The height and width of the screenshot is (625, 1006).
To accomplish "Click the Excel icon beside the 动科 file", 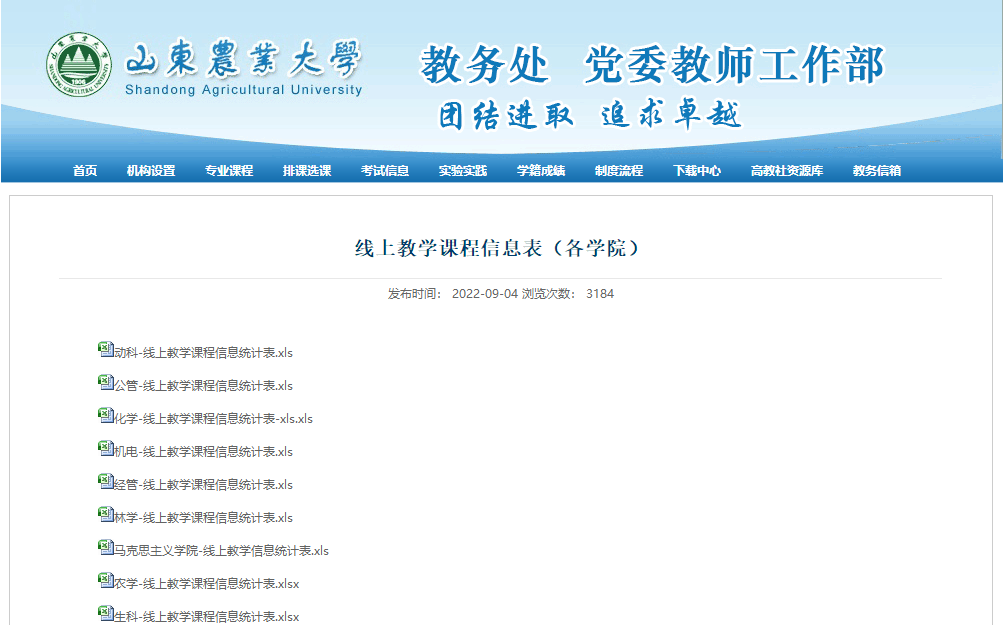I will click(105, 349).
